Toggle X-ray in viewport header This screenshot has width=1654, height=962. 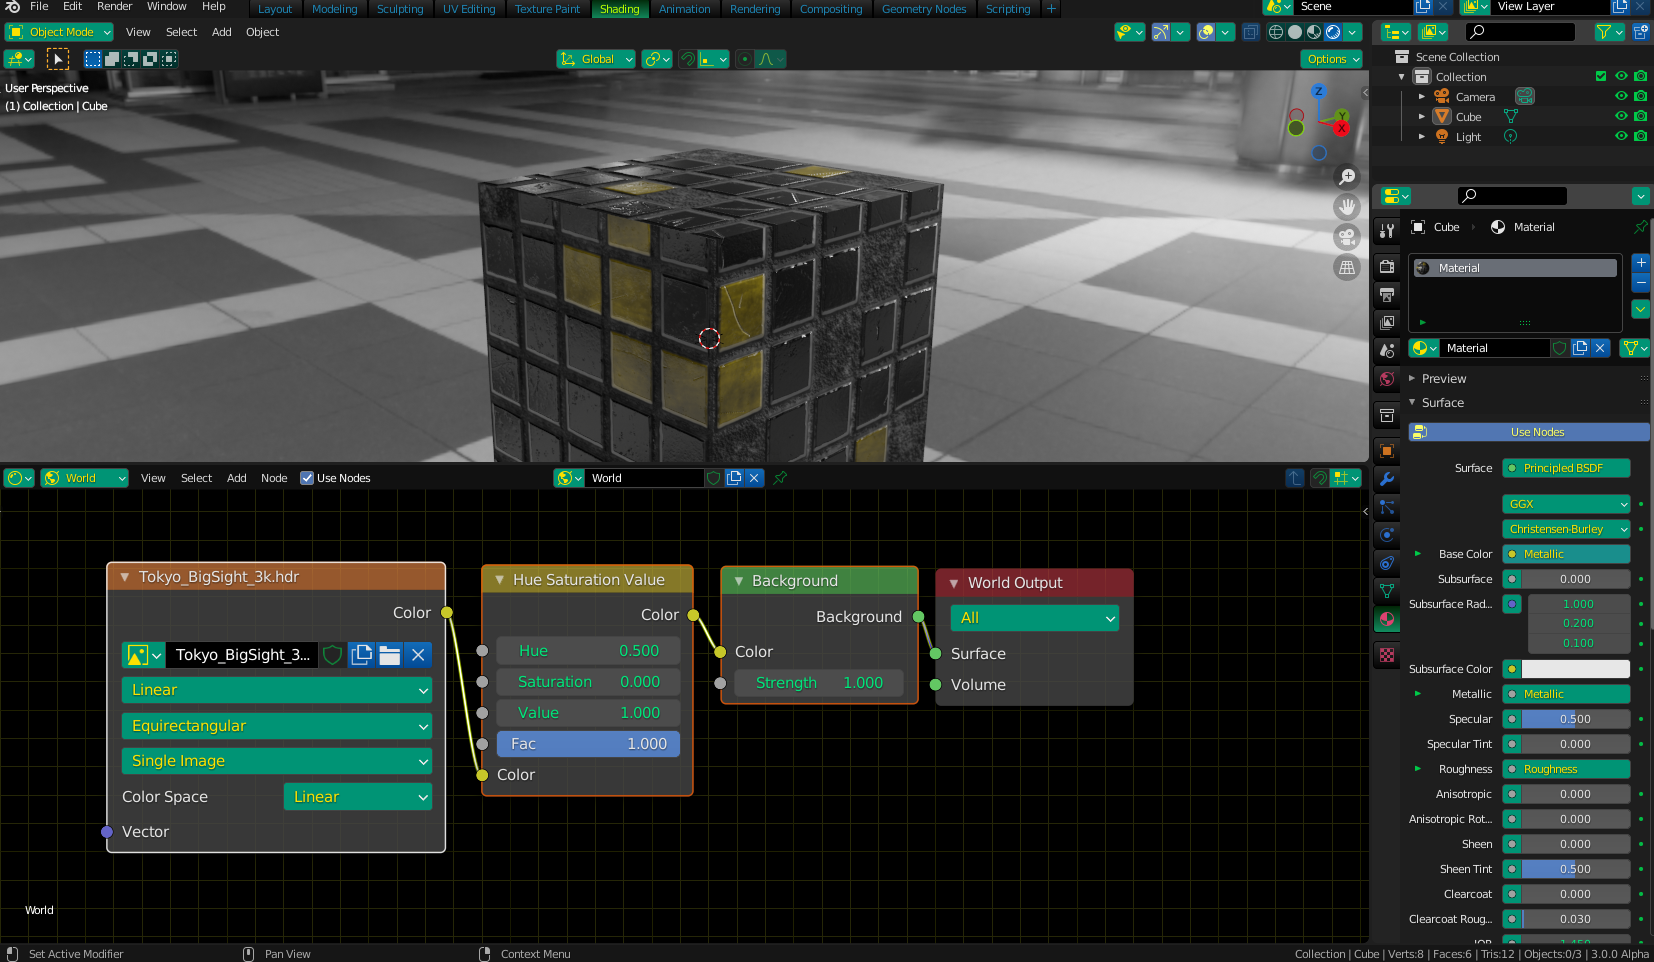click(1250, 32)
